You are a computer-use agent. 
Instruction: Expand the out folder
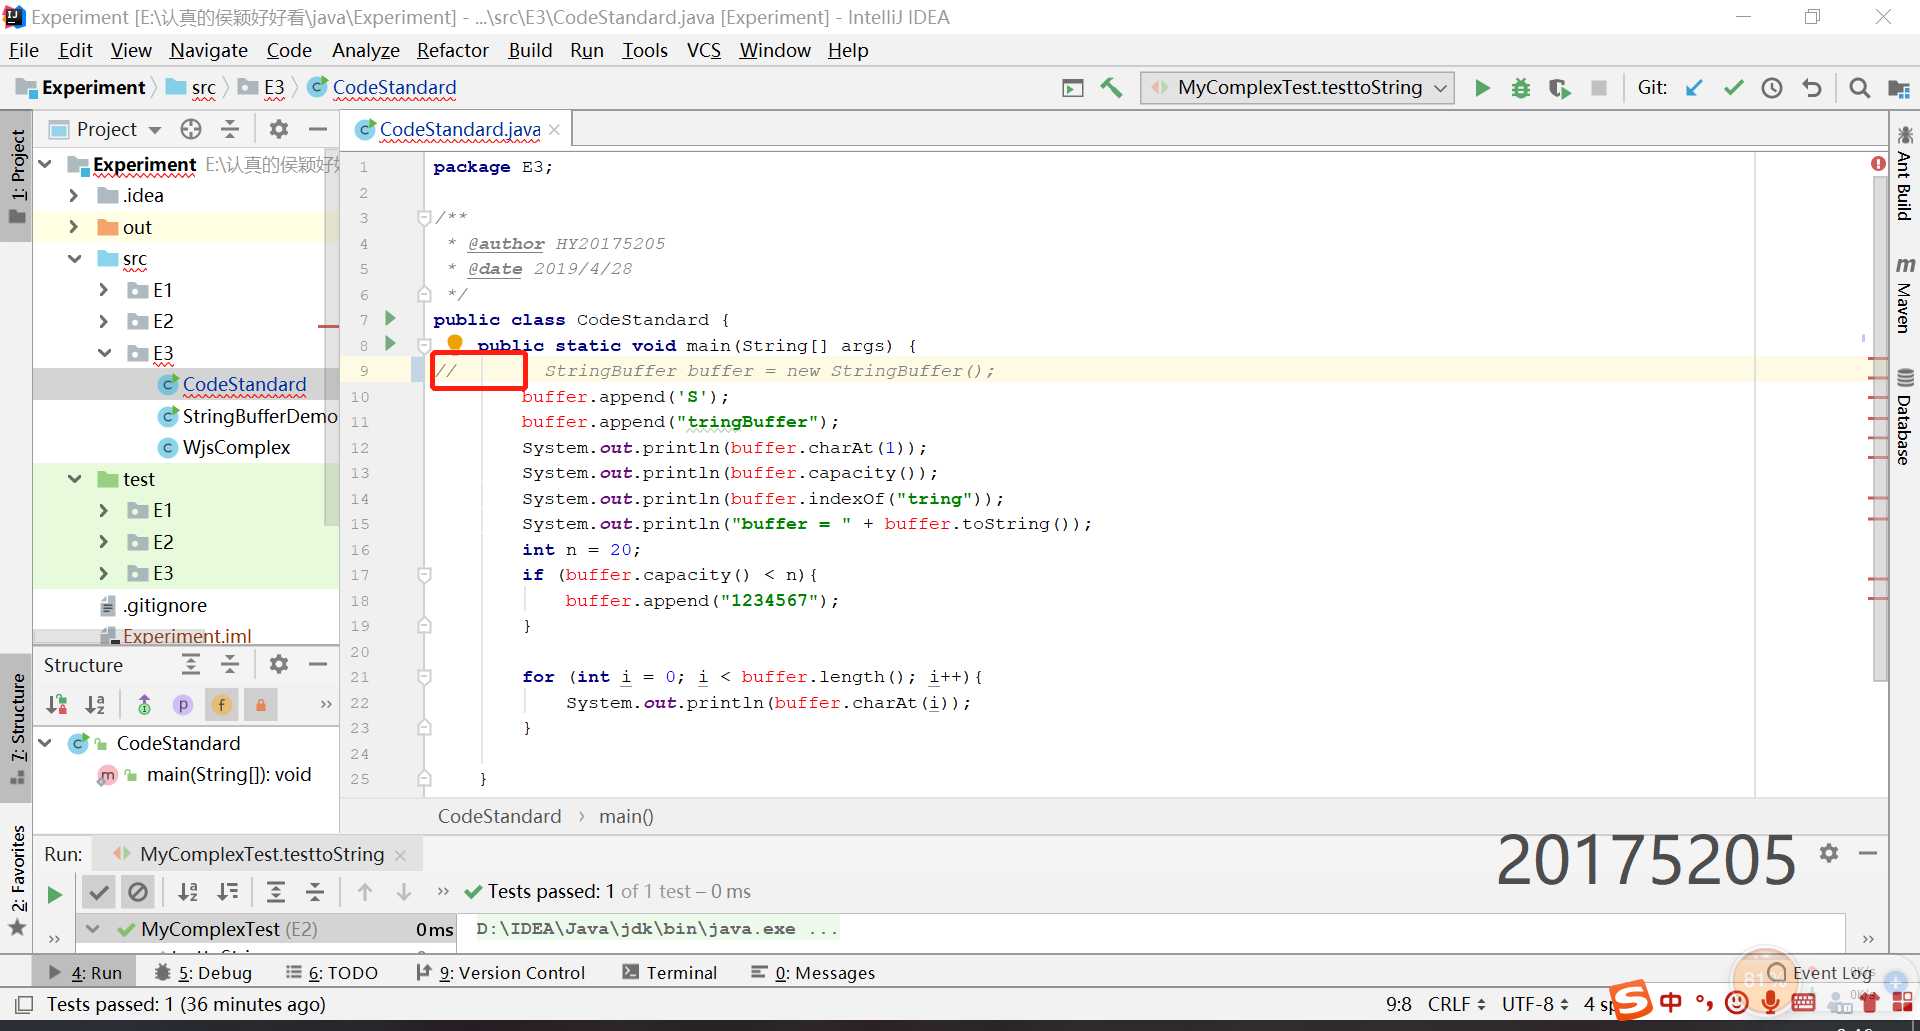[x=73, y=227]
